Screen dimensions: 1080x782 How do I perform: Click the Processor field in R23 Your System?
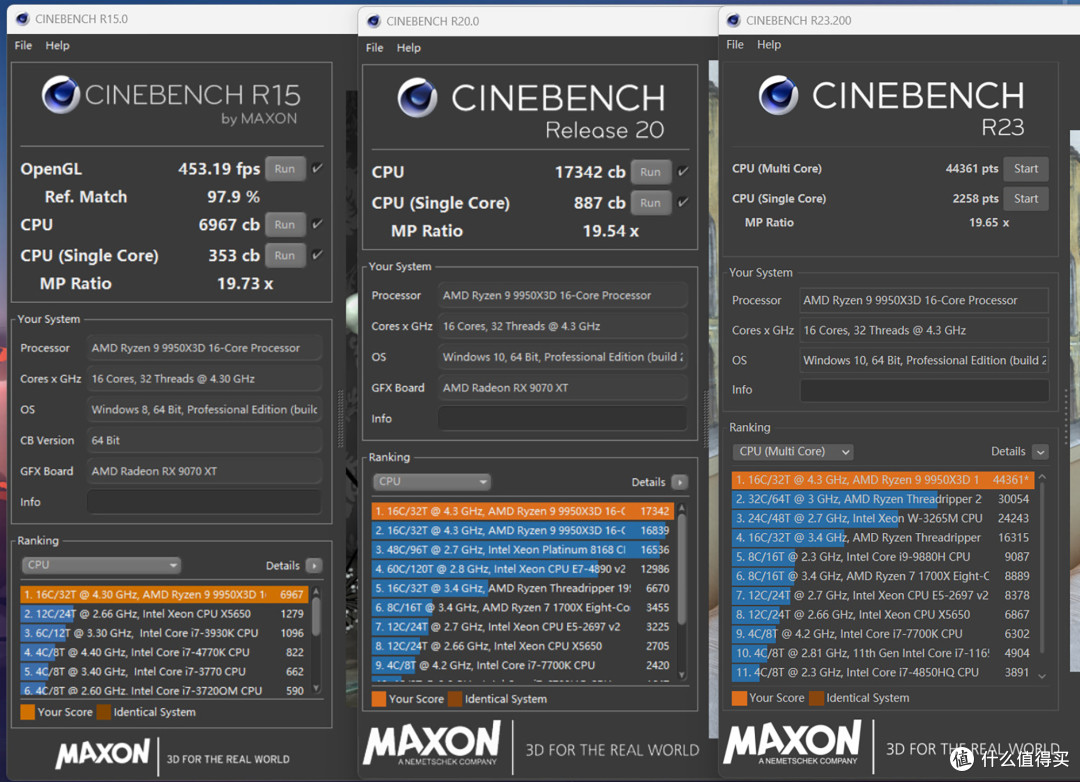click(924, 300)
